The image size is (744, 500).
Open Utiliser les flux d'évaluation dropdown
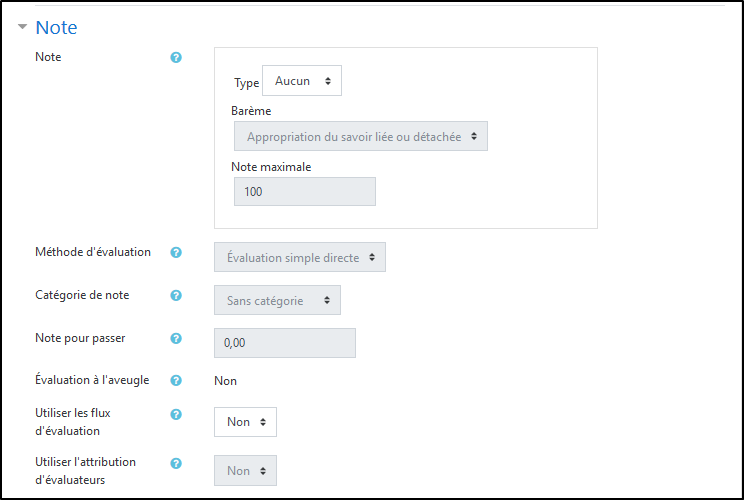pos(245,422)
